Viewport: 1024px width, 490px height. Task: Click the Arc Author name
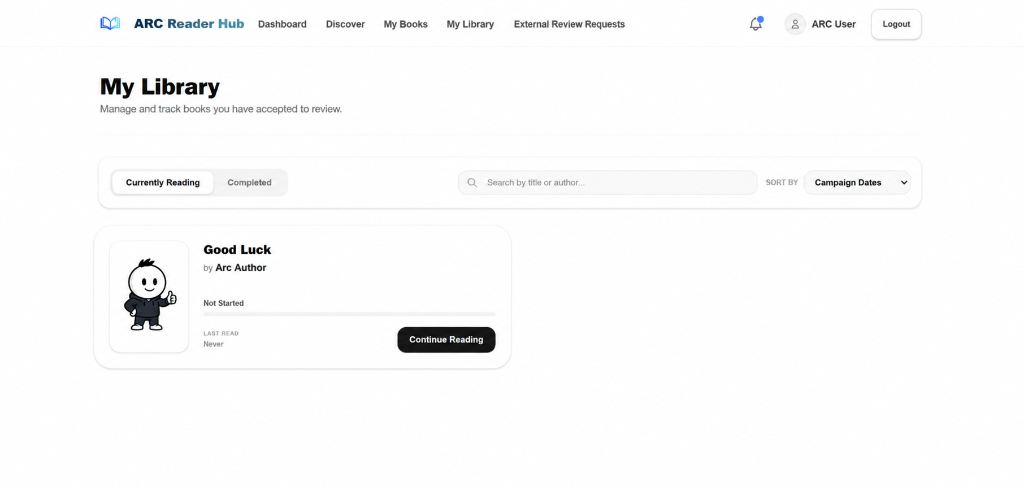(x=241, y=268)
